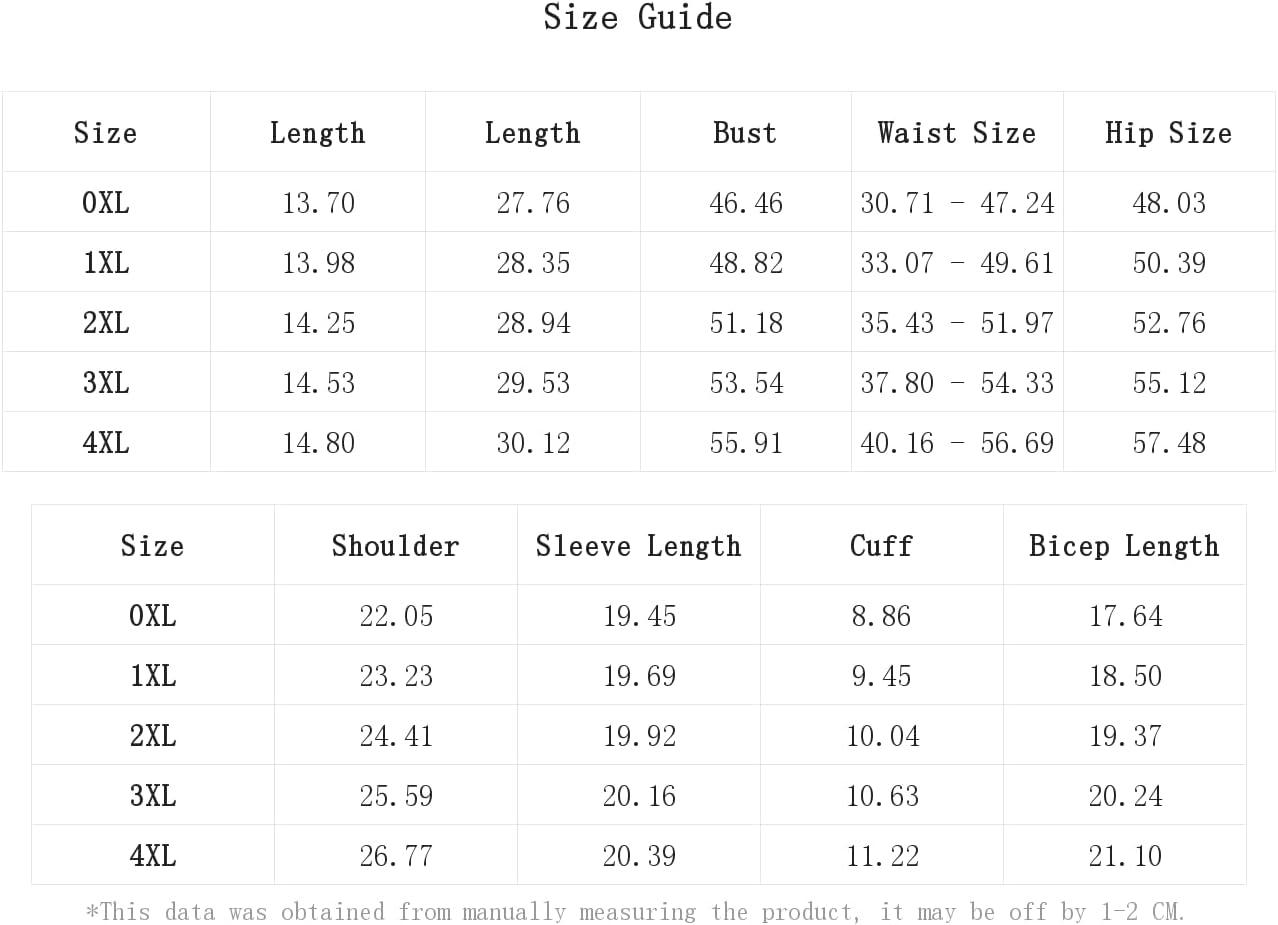This screenshot has width=1278, height=925.
Task: Click the Hip Size column header
Action: point(1168,132)
